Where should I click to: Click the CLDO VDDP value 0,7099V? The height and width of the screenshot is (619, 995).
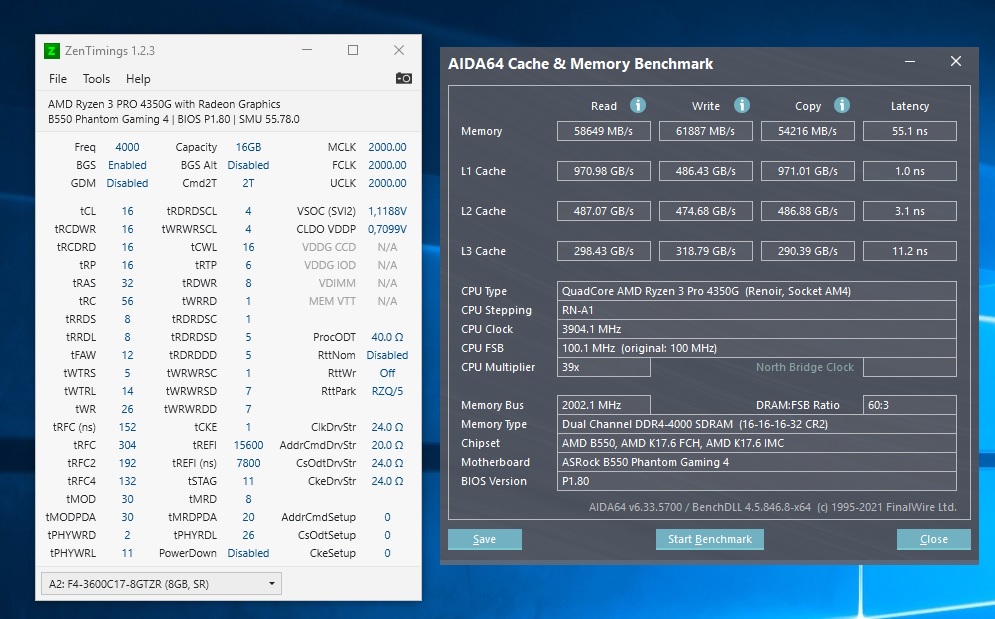click(387, 229)
